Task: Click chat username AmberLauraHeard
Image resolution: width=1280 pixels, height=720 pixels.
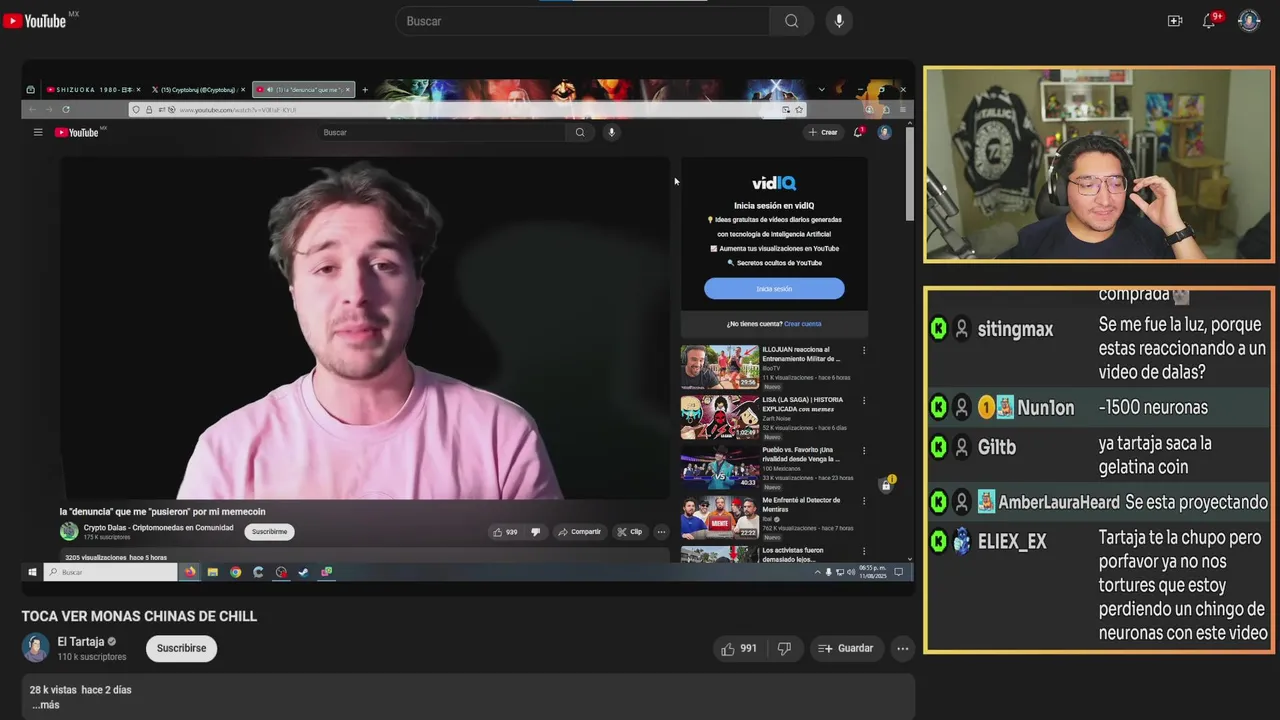Action: 1058,503
